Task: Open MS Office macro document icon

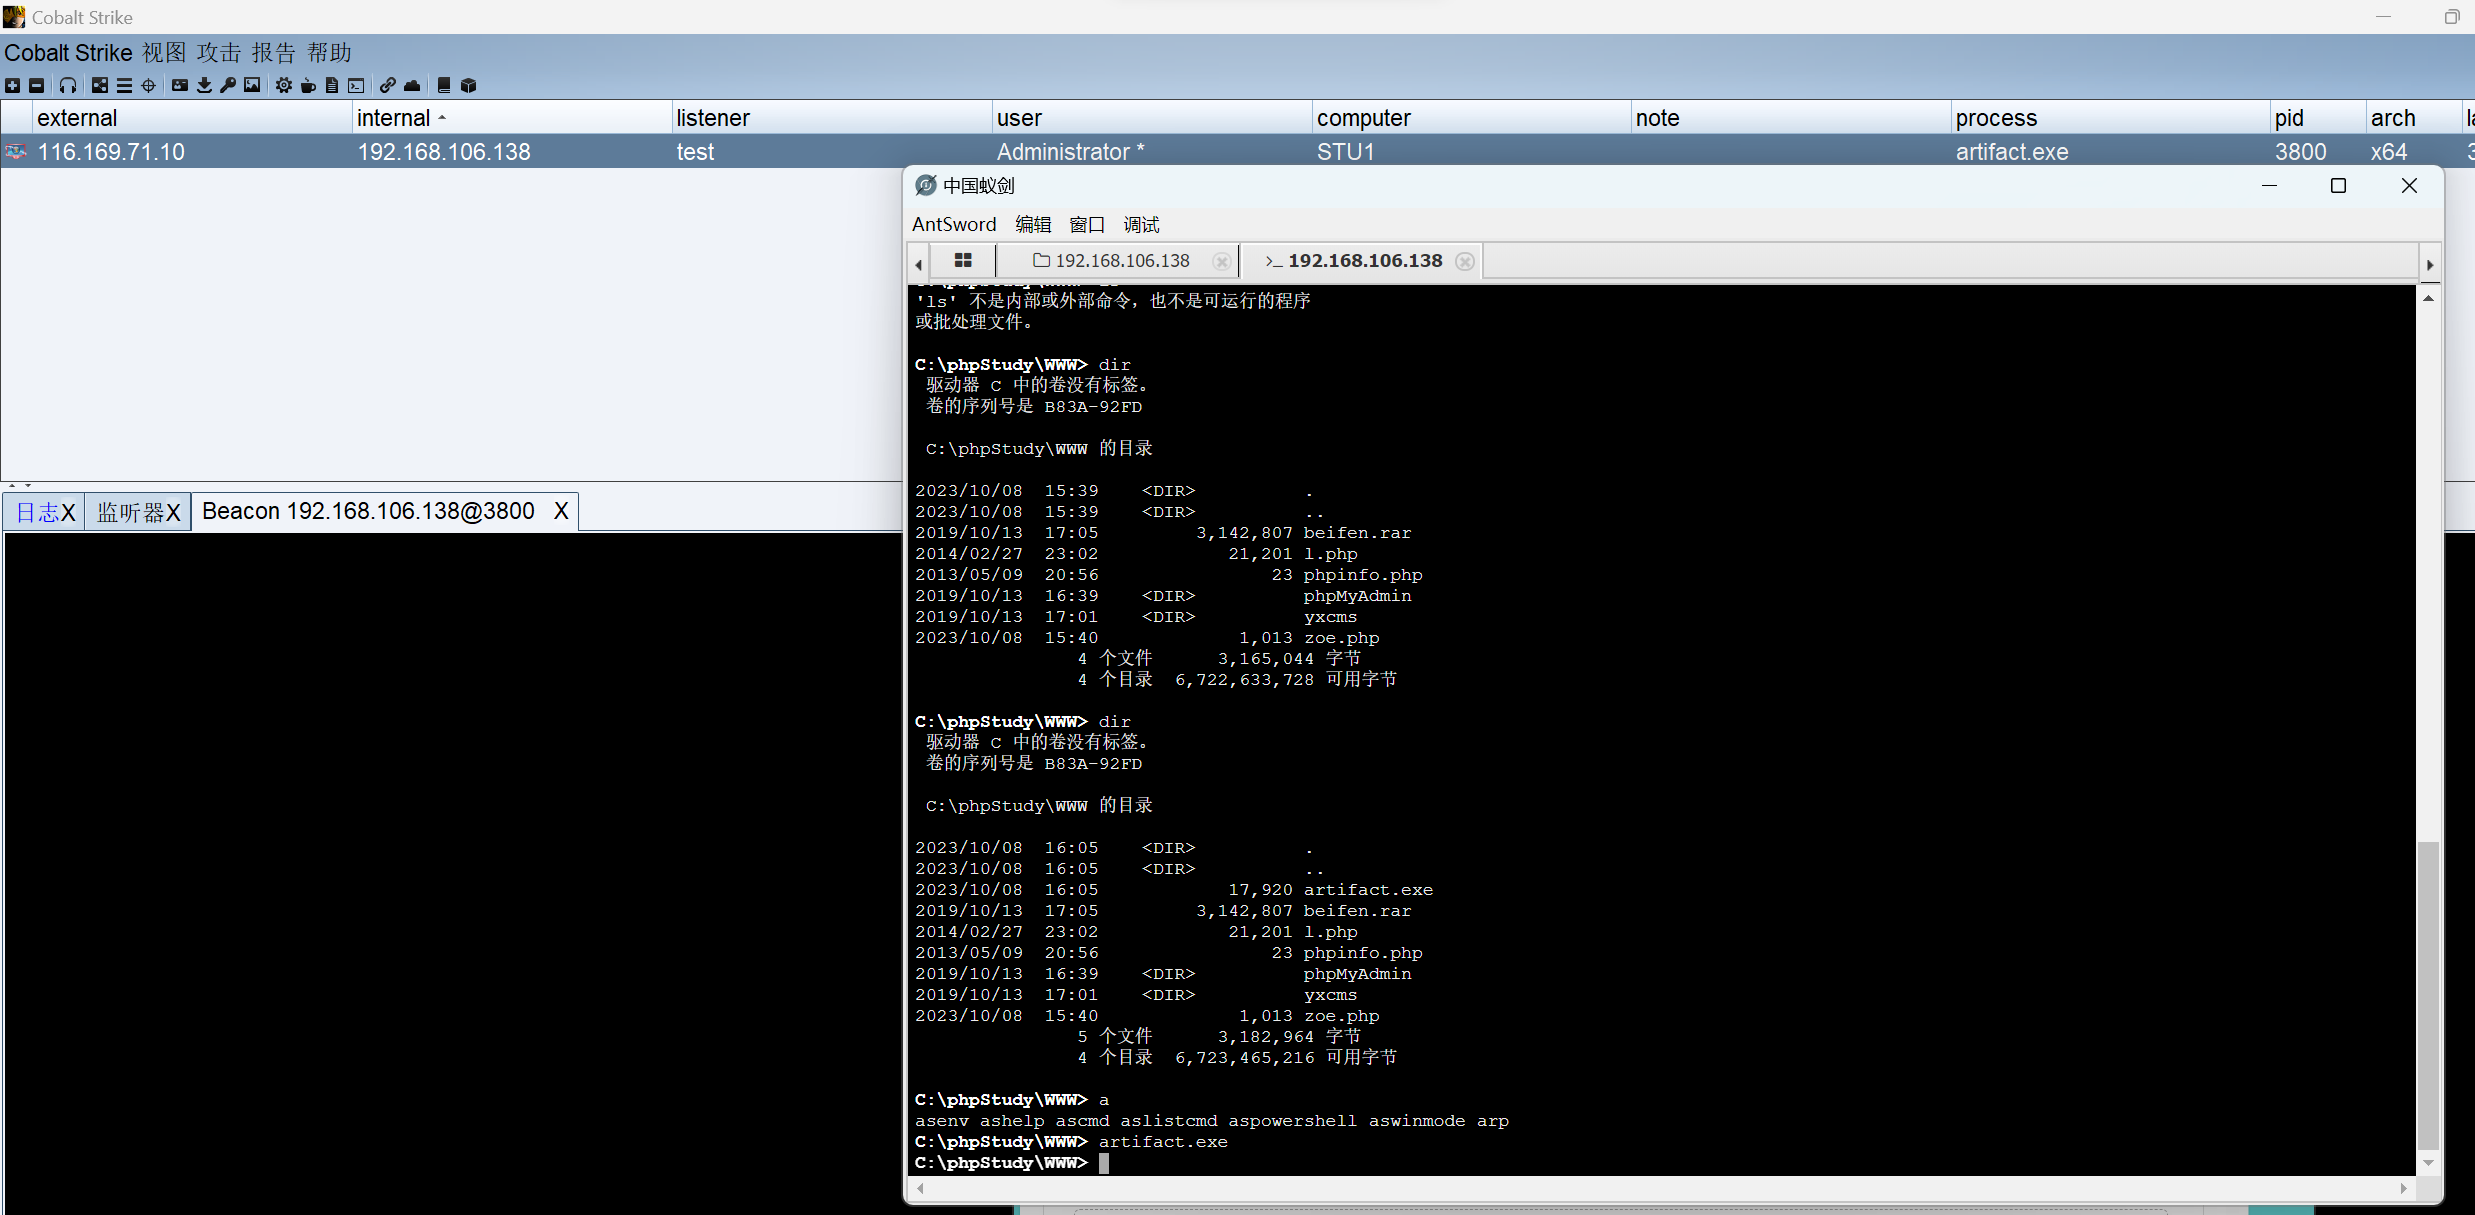Action: click(x=332, y=85)
